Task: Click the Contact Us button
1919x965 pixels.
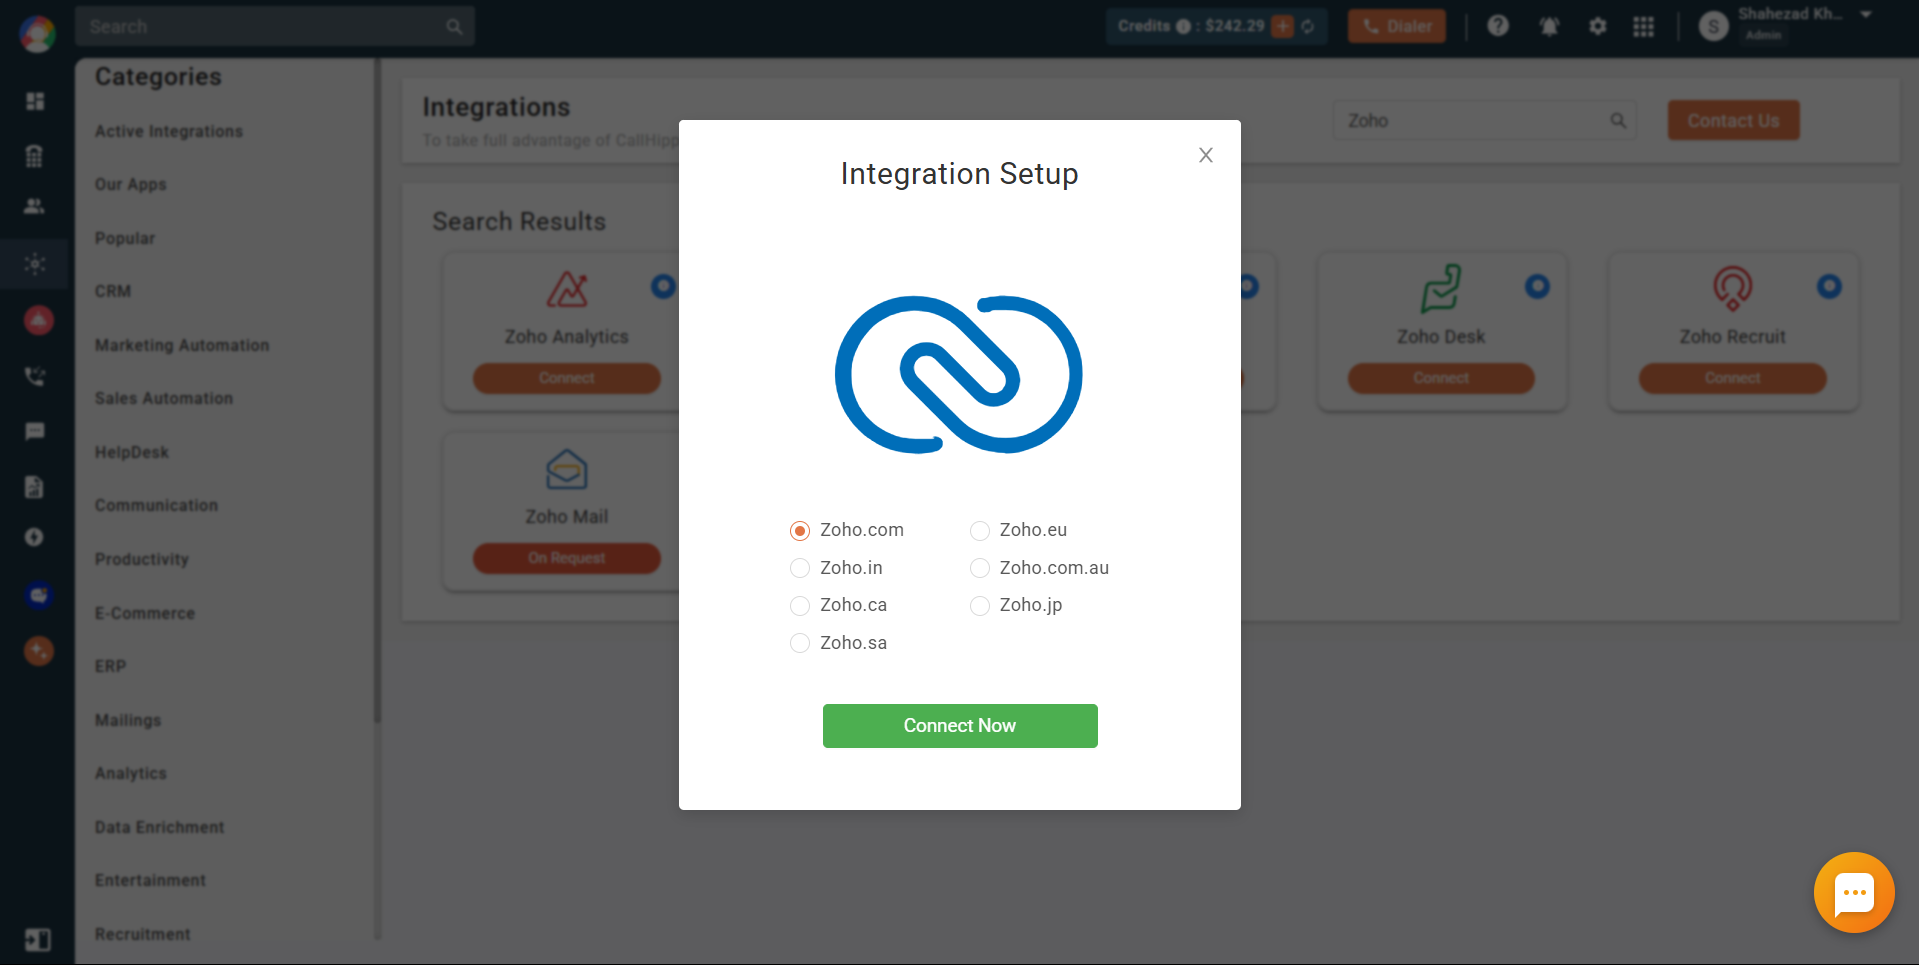Action: coord(1733,120)
